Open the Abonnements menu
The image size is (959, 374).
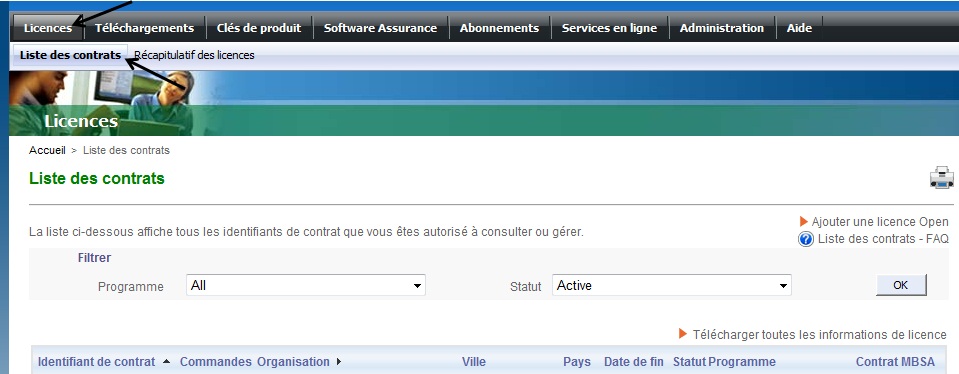499,28
